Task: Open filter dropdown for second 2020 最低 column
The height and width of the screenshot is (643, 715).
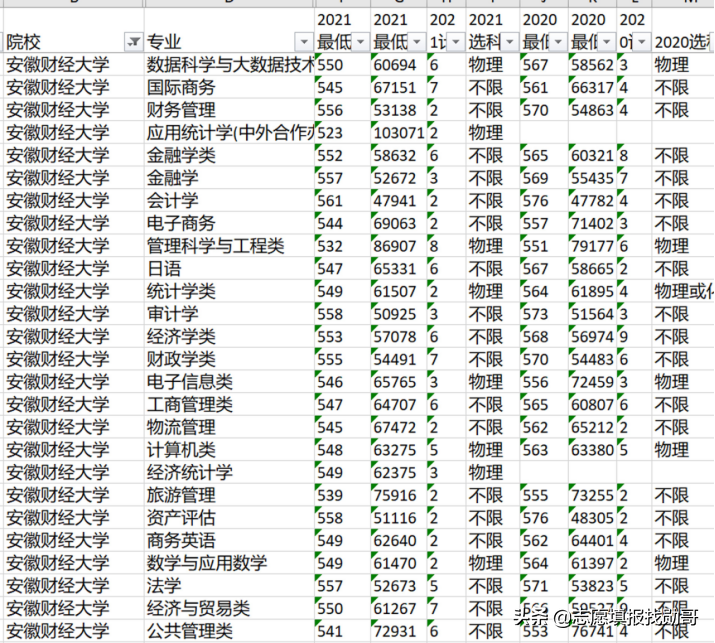Action: click(x=606, y=42)
